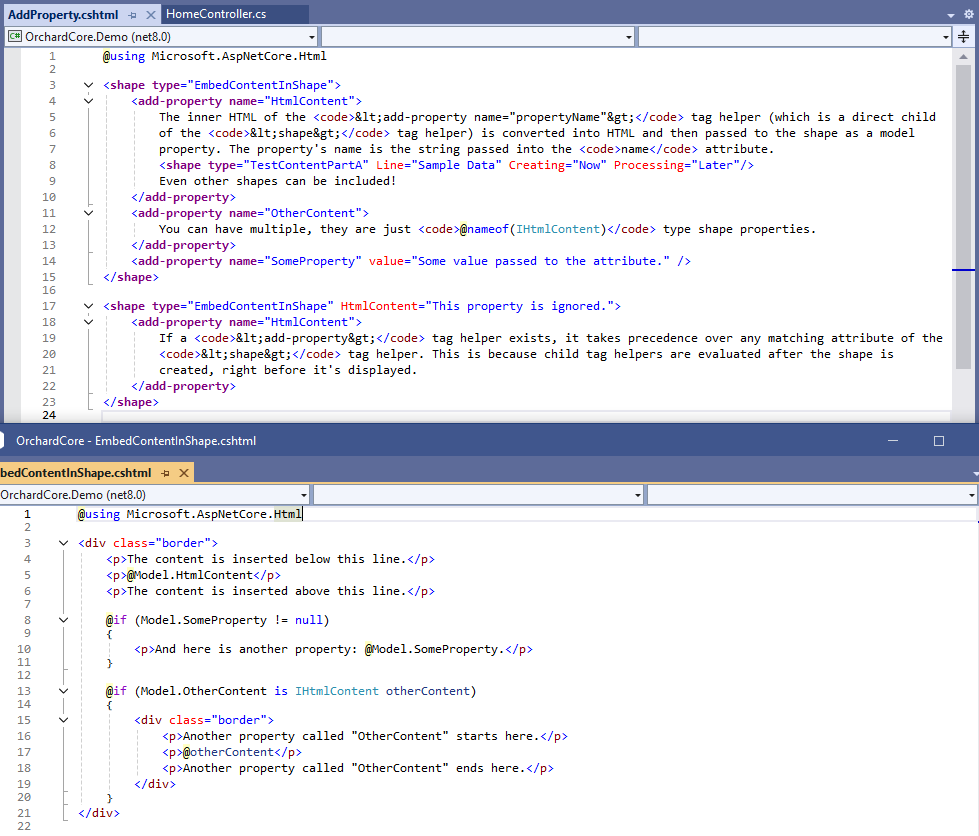Click "Some value passed to the attribute." text
This screenshot has height=836, width=979.
click(541, 261)
